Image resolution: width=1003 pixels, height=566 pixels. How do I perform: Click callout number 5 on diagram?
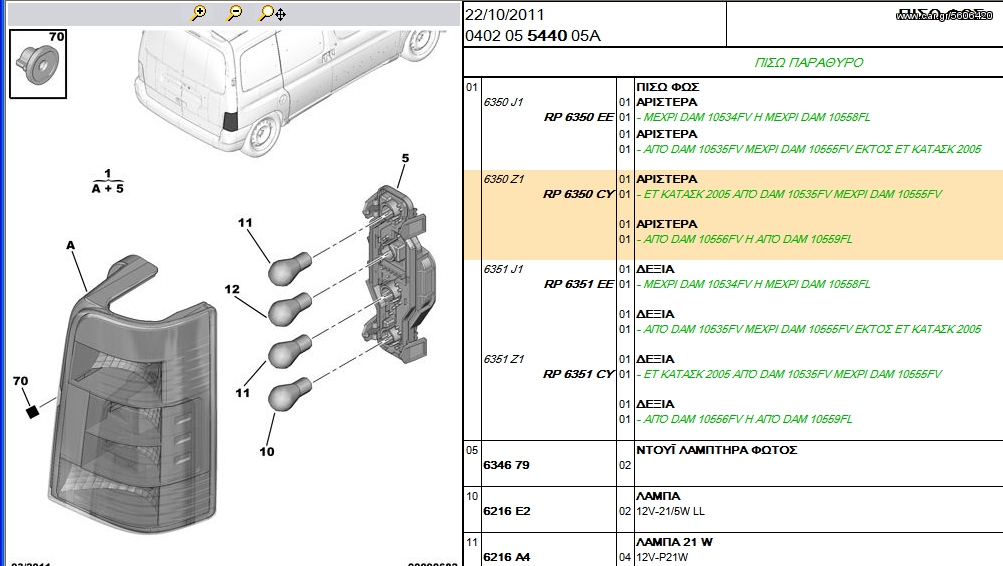(x=405, y=158)
